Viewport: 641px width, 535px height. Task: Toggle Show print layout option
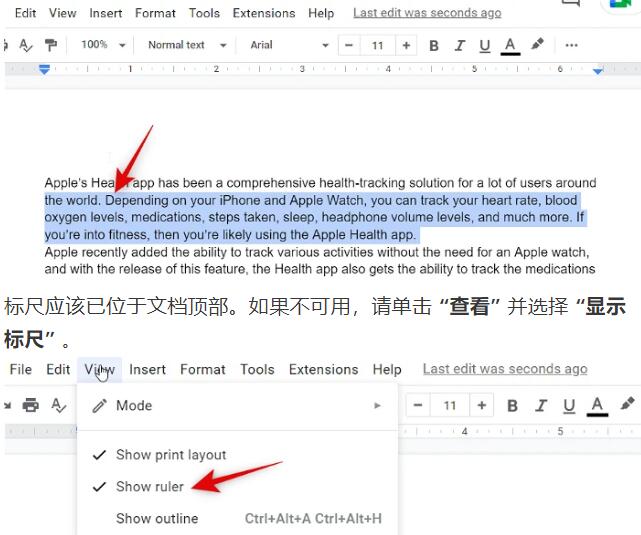click(237, 455)
